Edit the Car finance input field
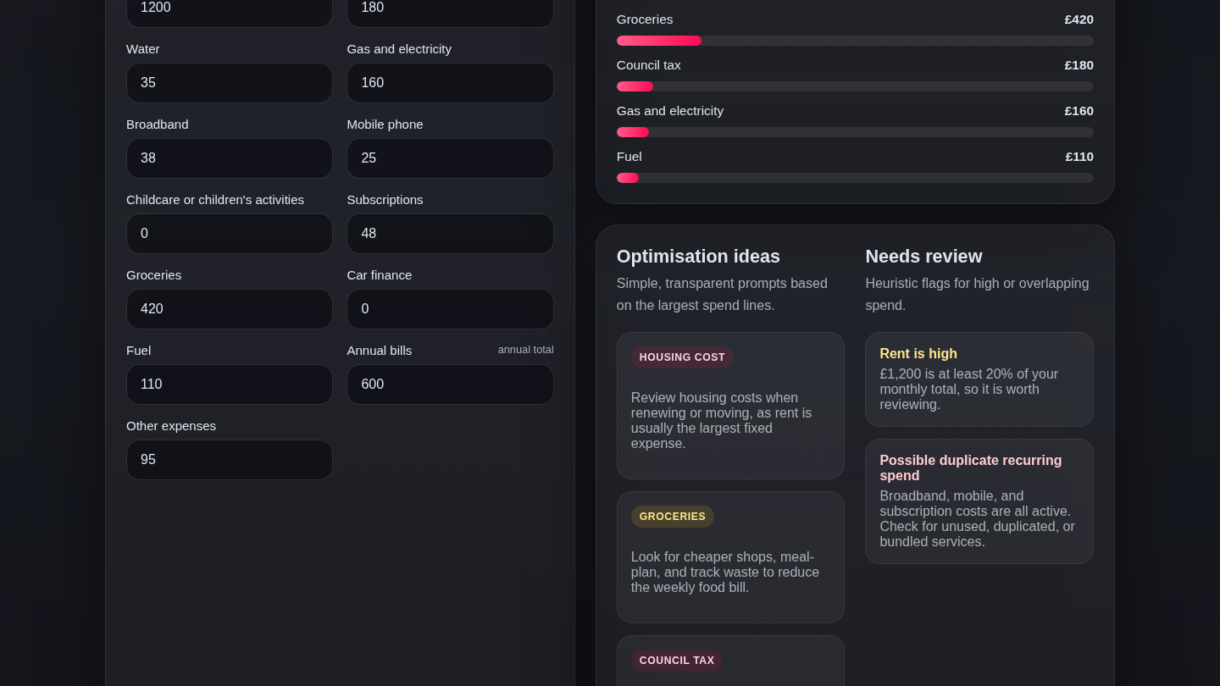 point(450,309)
